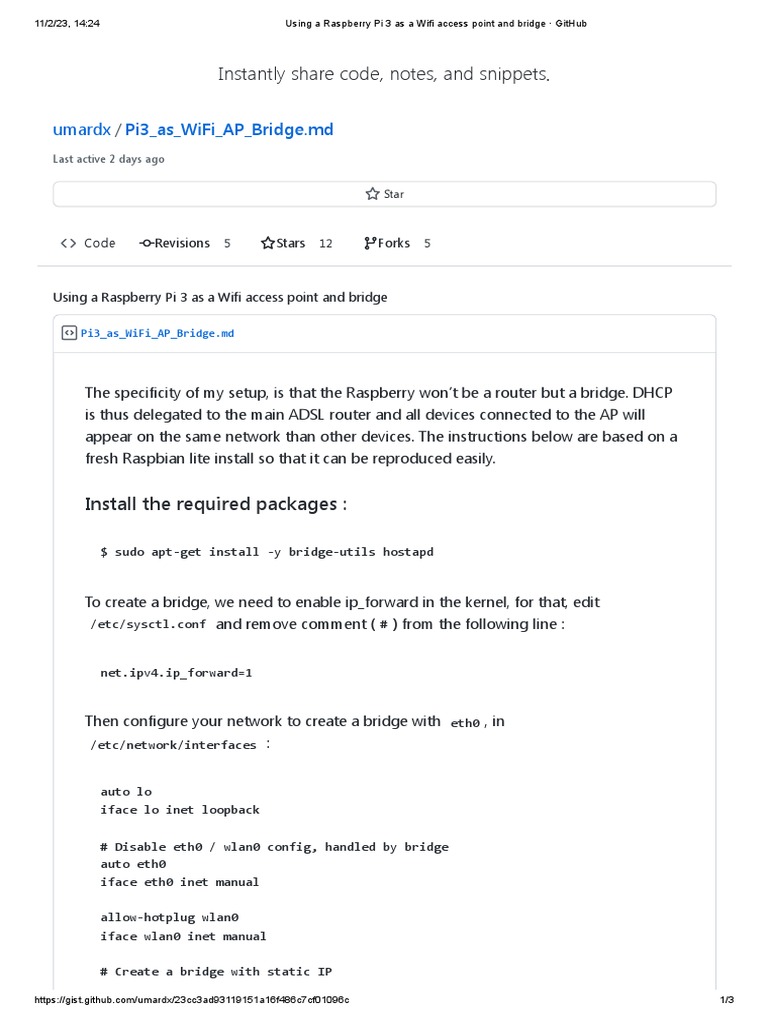768x1024 pixels.
Task: Click the Last active 2 days ago text
Action: point(109,159)
